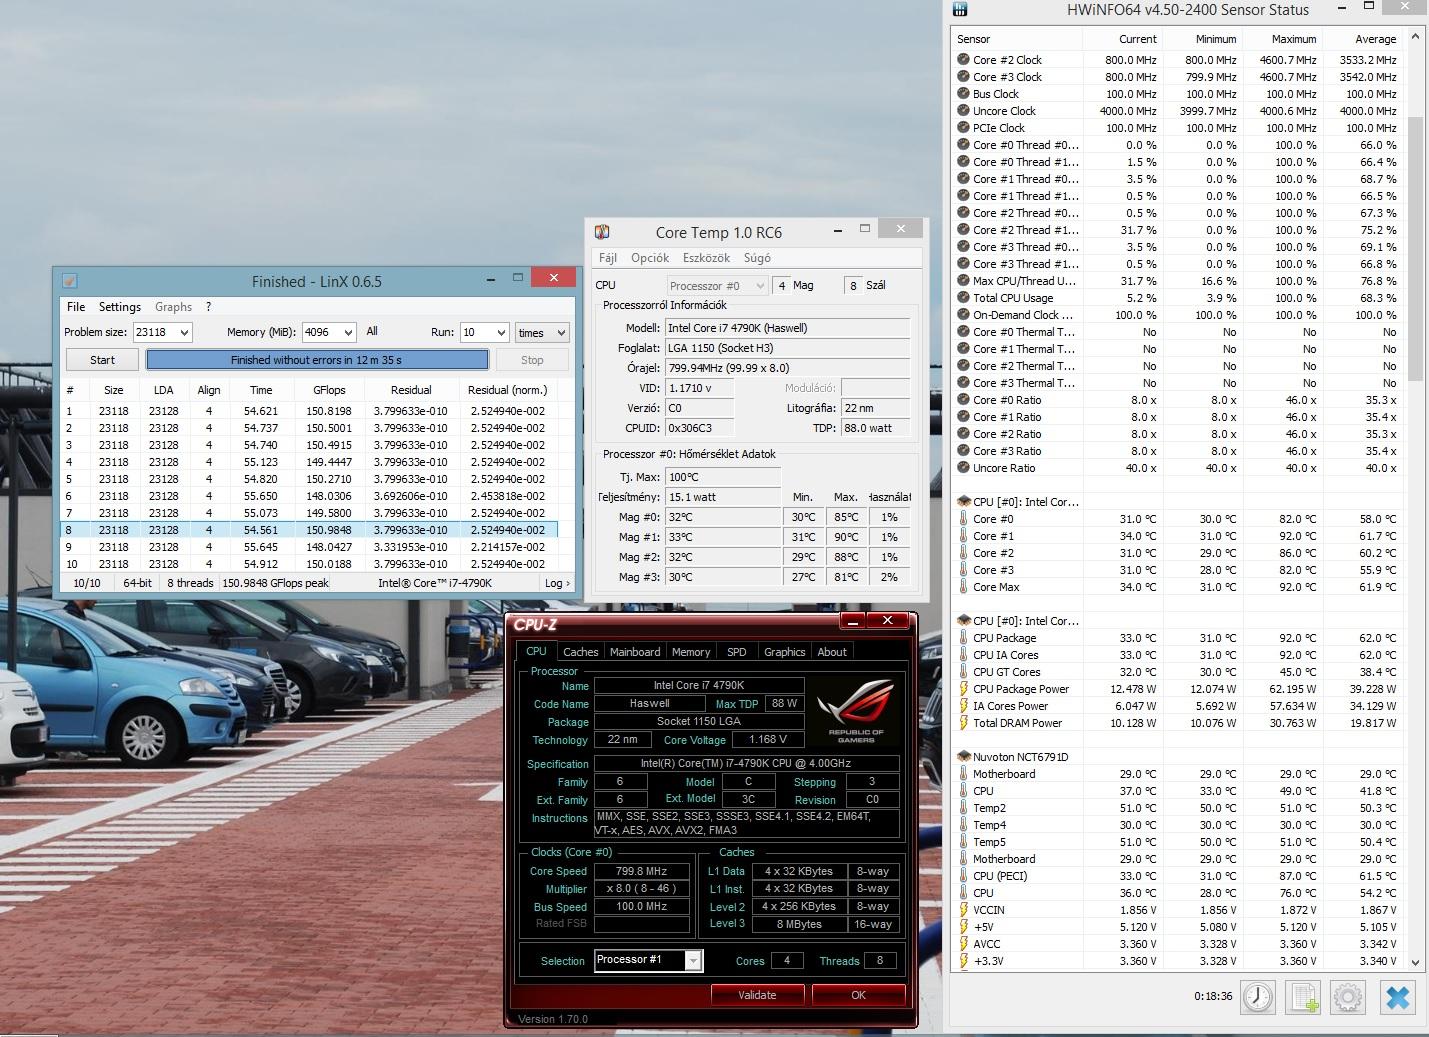Click the OK button in CPU-Z
Screen dimensions: 1429x1037
[x=858, y=995]
